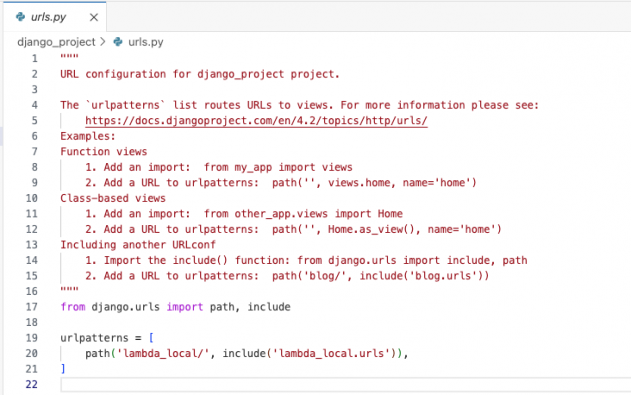Click line number 17 in gutter
Viewport: 631px width, 395px height.
pos(32,307)
